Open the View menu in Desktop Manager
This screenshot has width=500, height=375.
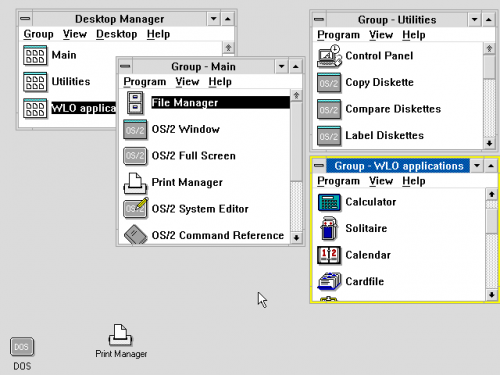[75, 34]
